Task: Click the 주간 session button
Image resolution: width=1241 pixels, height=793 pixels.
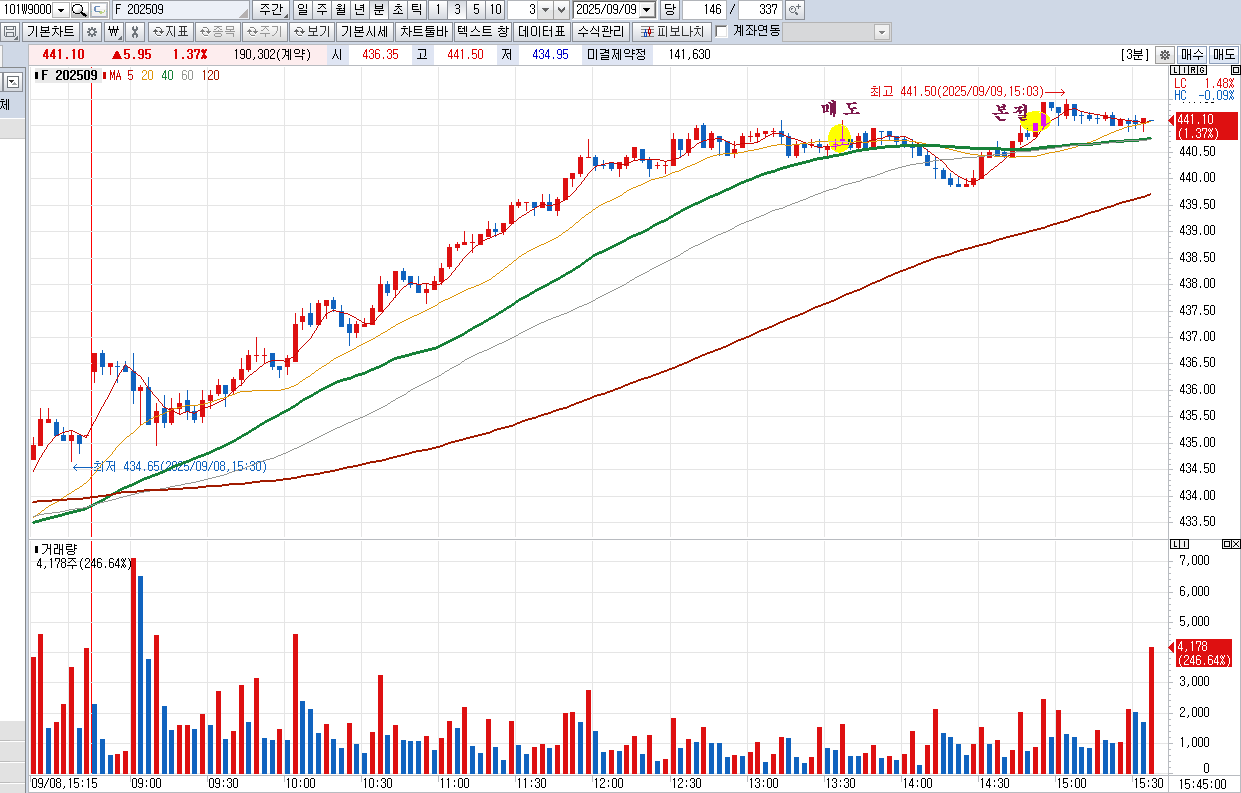Action: [x=269, y=10]
